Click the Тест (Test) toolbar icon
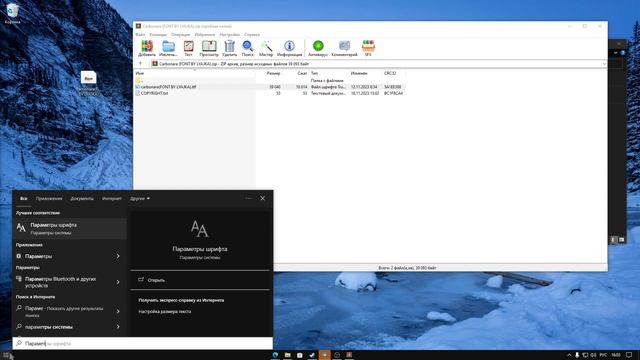The image size is (640, 360). tap(188, 48)
